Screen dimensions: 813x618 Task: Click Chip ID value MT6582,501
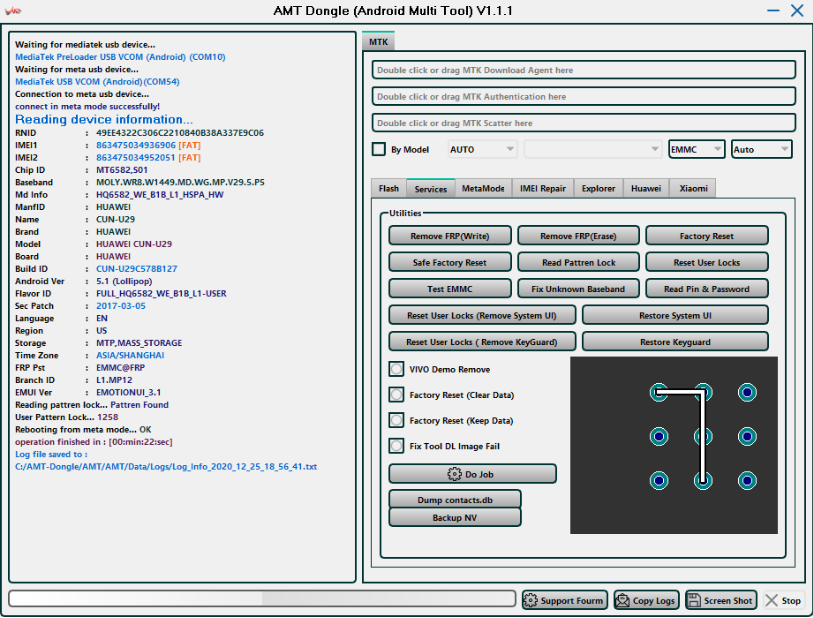(122, 170)
